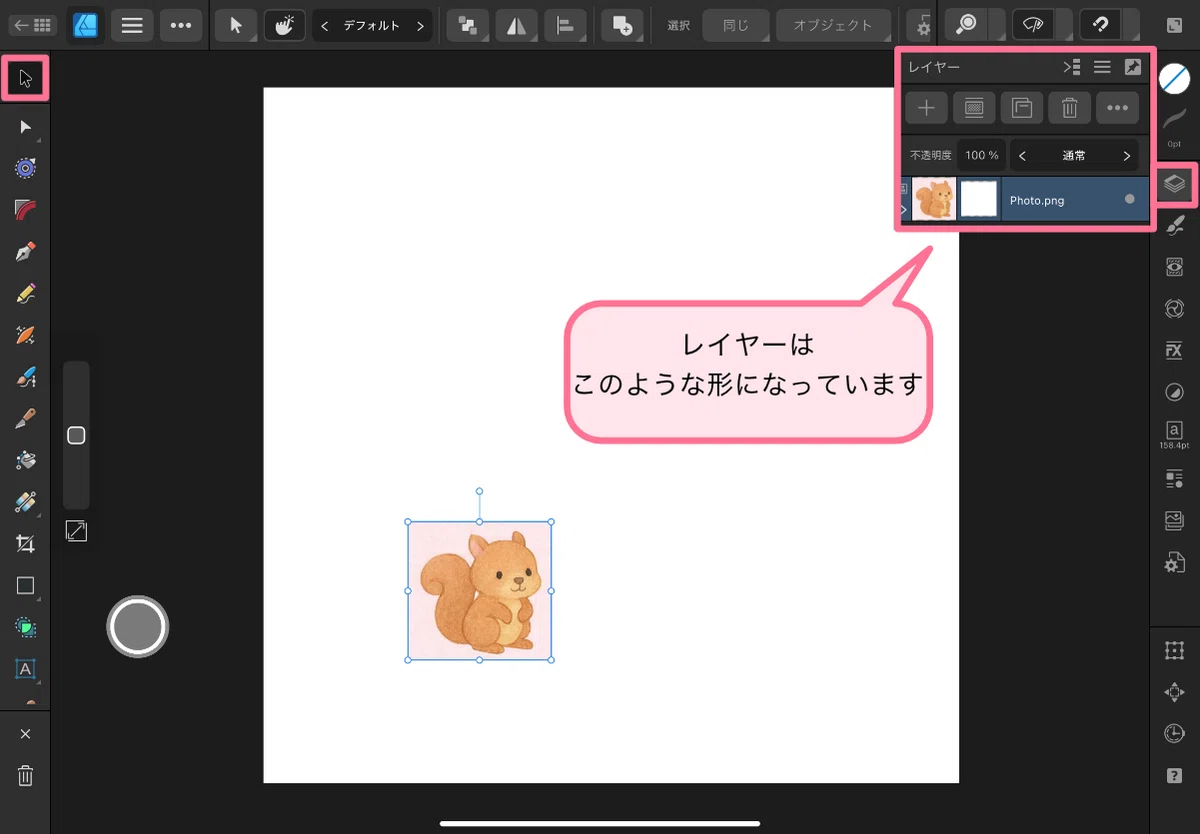The height and width of the screenshot is (834, 1200).
Task: Toggle the pointer mode in top bar
Action: (x=236, y=25)
